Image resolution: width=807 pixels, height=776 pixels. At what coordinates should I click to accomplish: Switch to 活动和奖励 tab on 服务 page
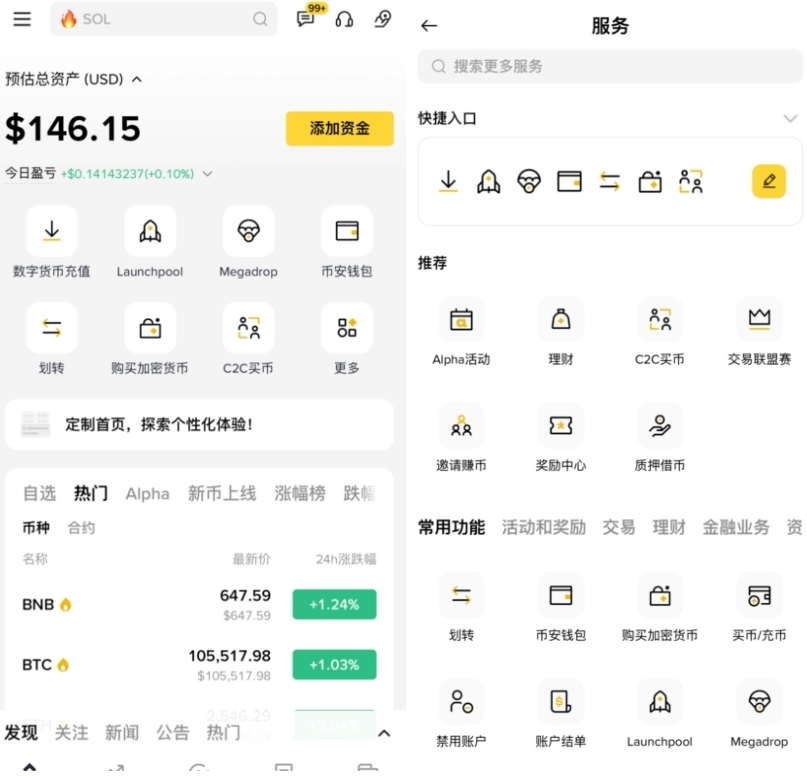click(x=543, y=527)
